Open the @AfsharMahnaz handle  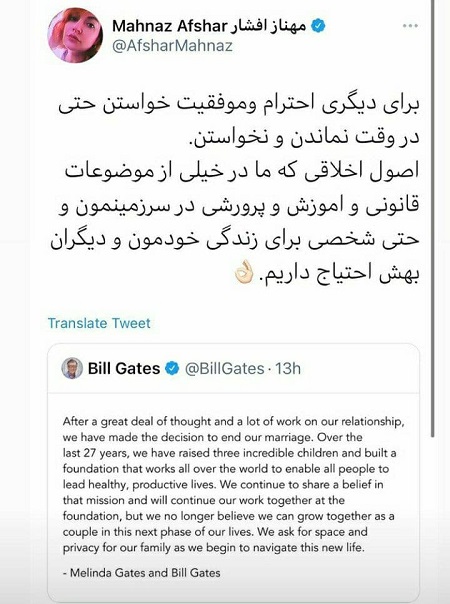[x=173, y=46]
